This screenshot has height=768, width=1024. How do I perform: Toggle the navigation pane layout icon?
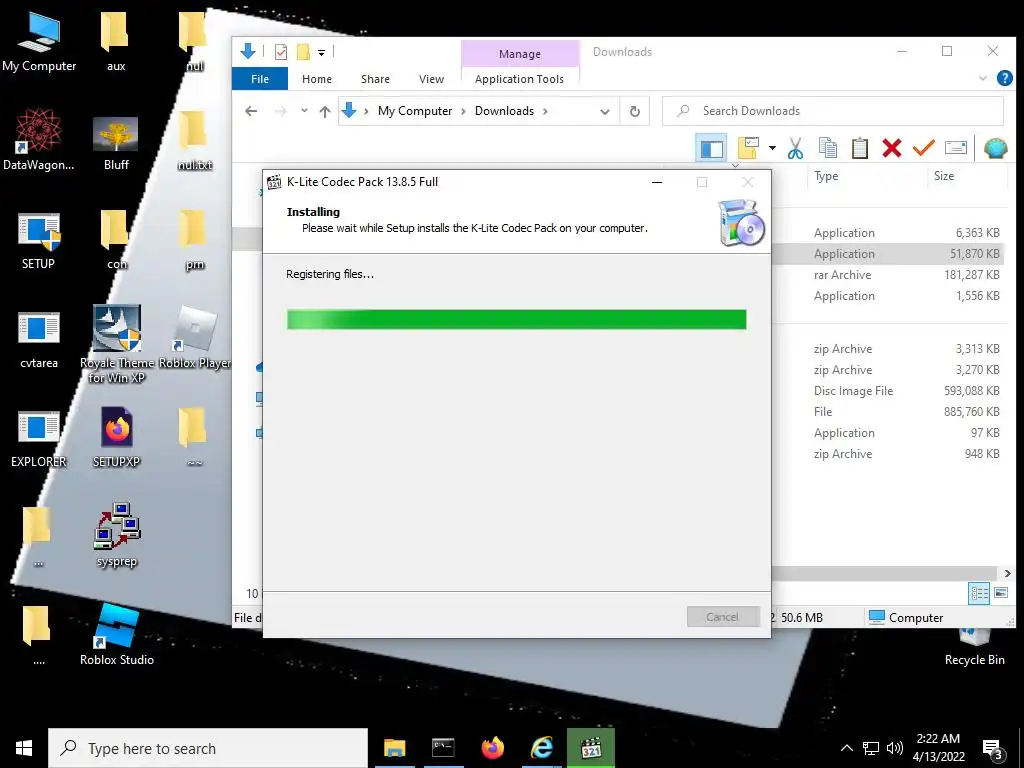711,148
